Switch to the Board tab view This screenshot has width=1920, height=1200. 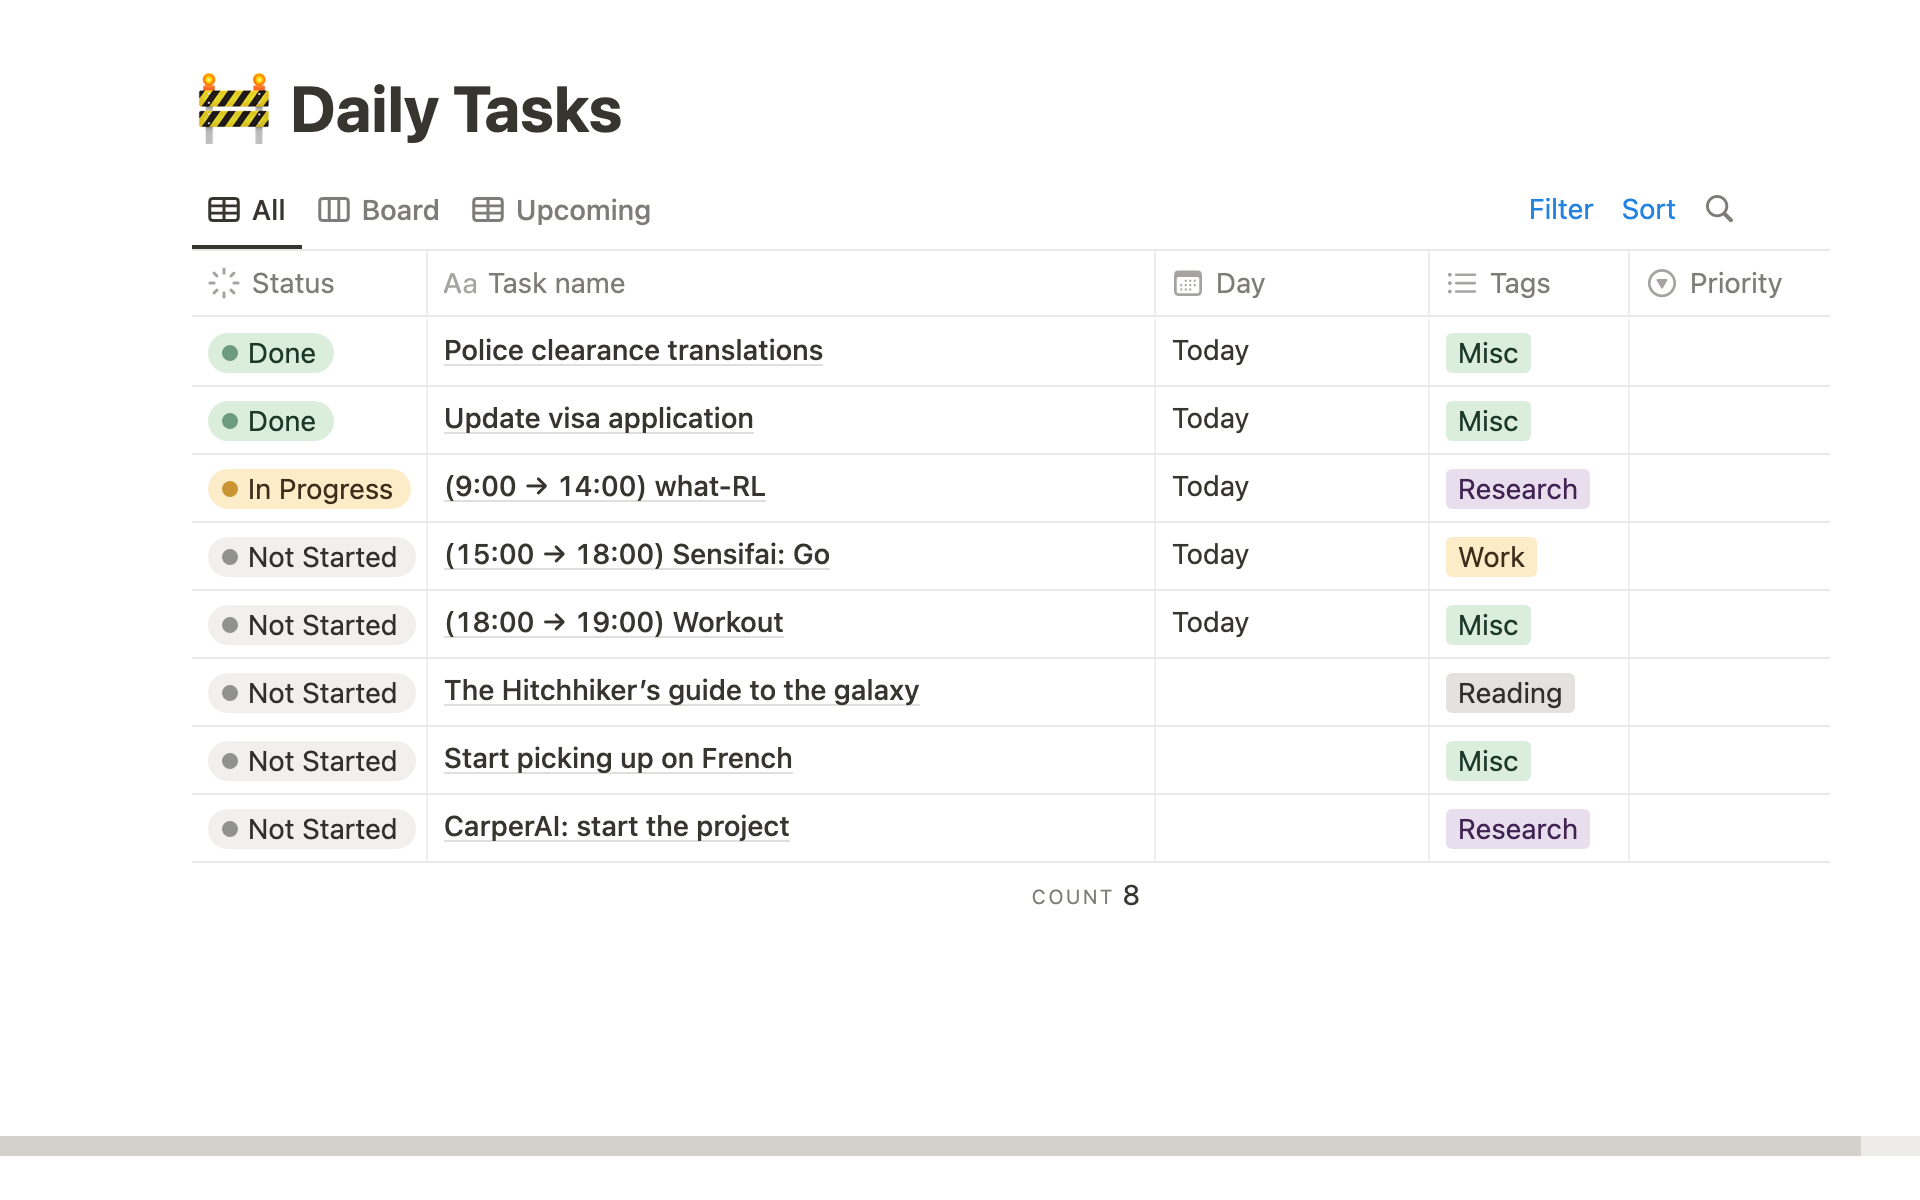(380, 209)
